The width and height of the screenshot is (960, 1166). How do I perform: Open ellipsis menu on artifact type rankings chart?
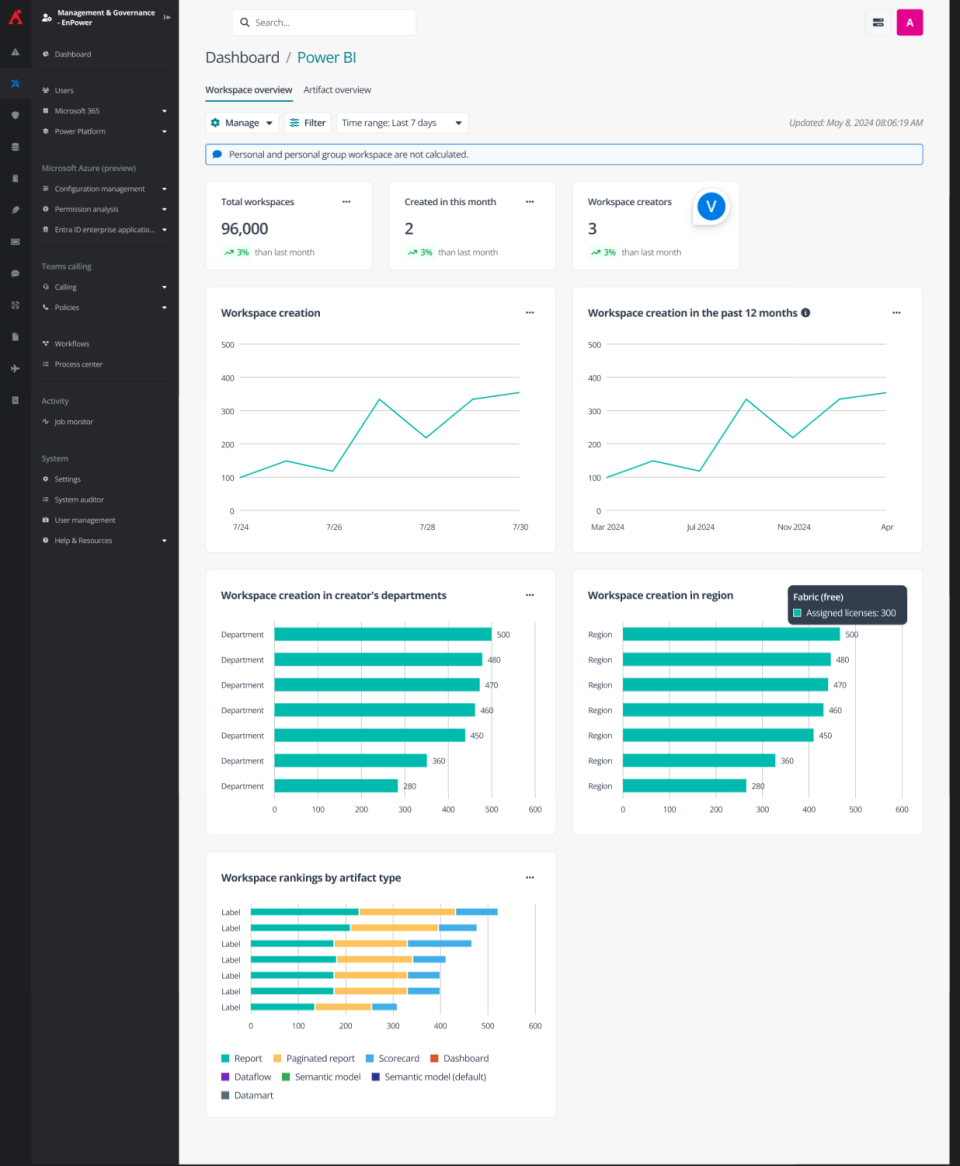(x=530, y=877)
